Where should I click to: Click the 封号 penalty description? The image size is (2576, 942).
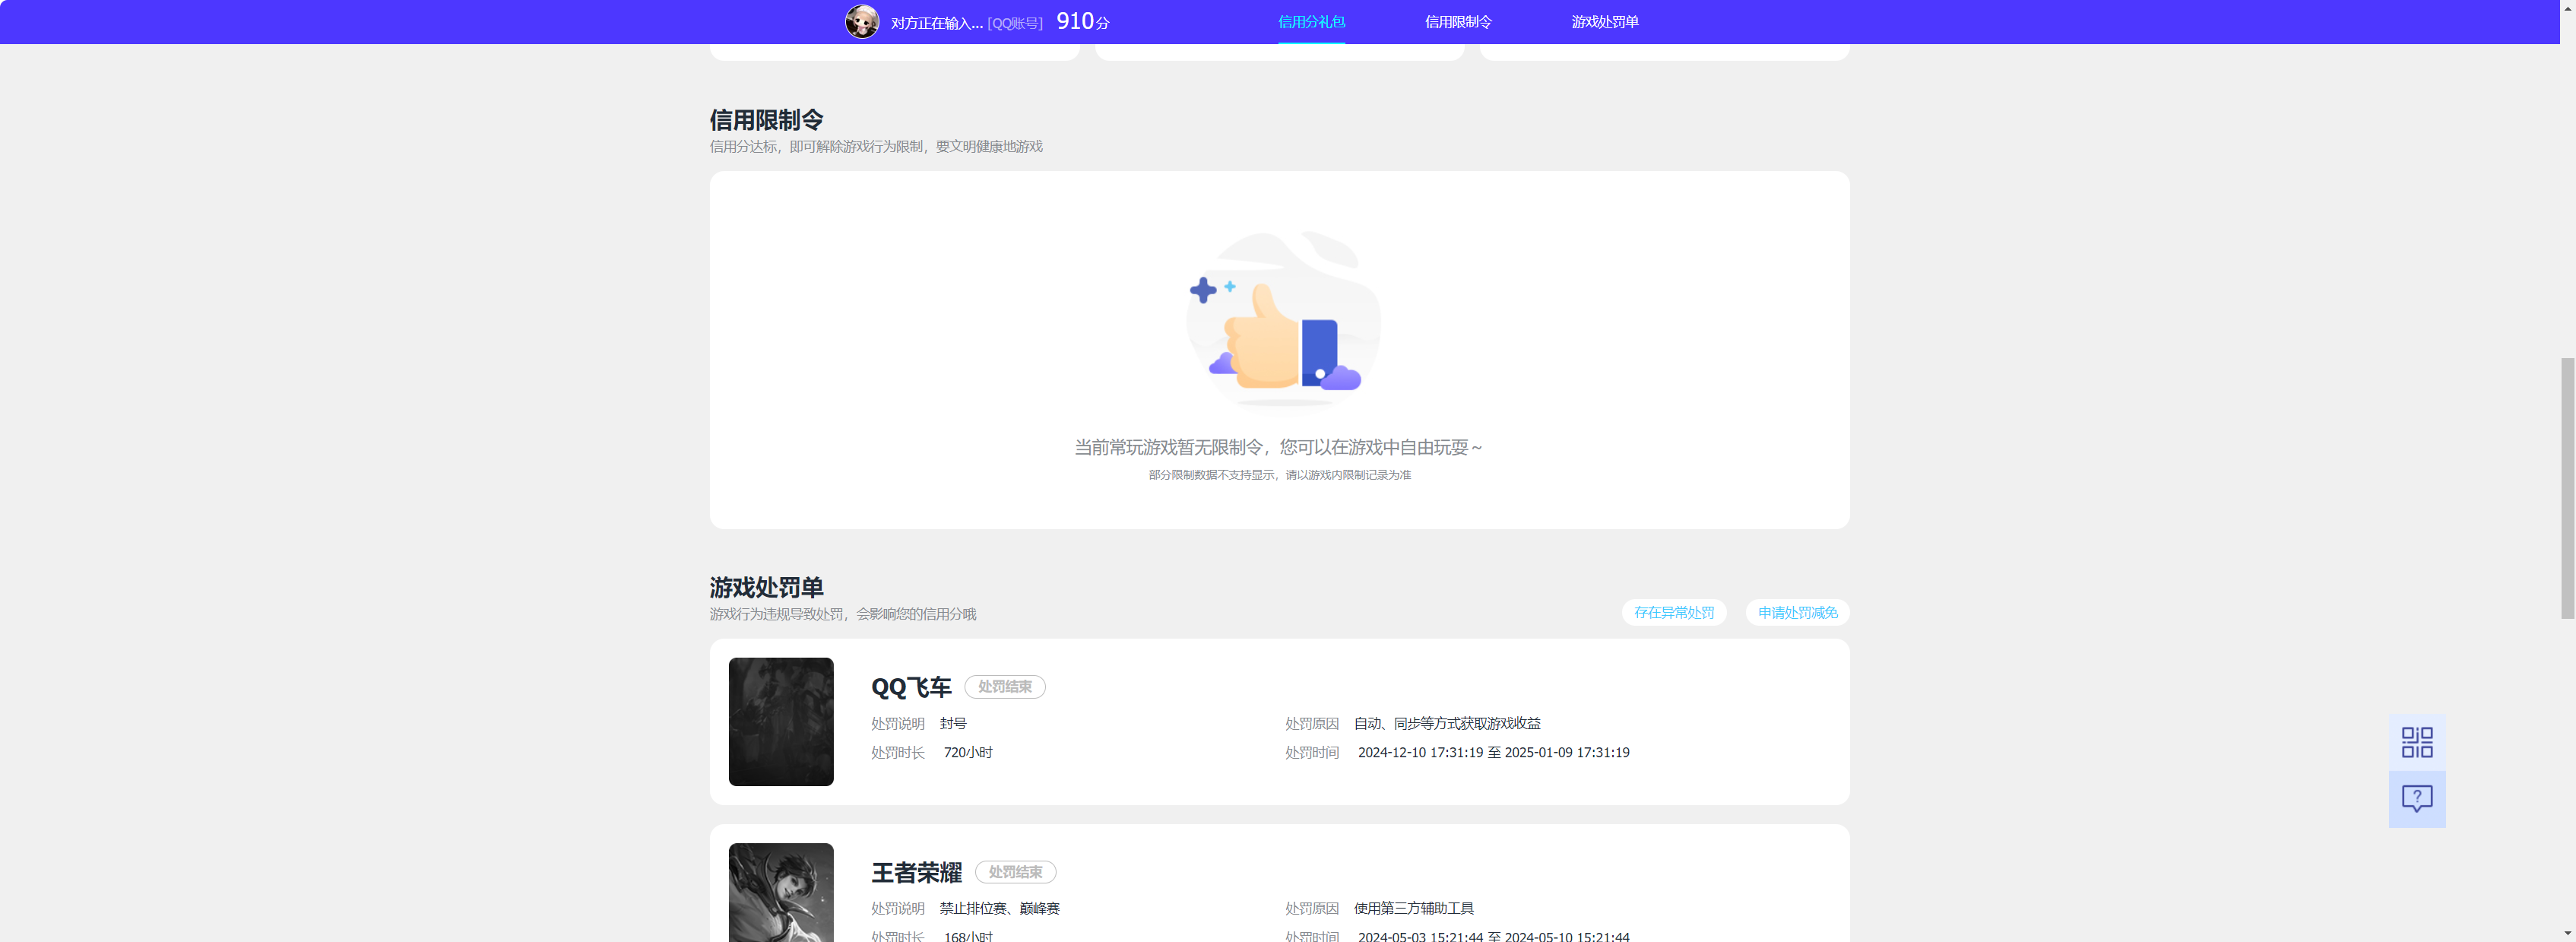tap(953, 723)
